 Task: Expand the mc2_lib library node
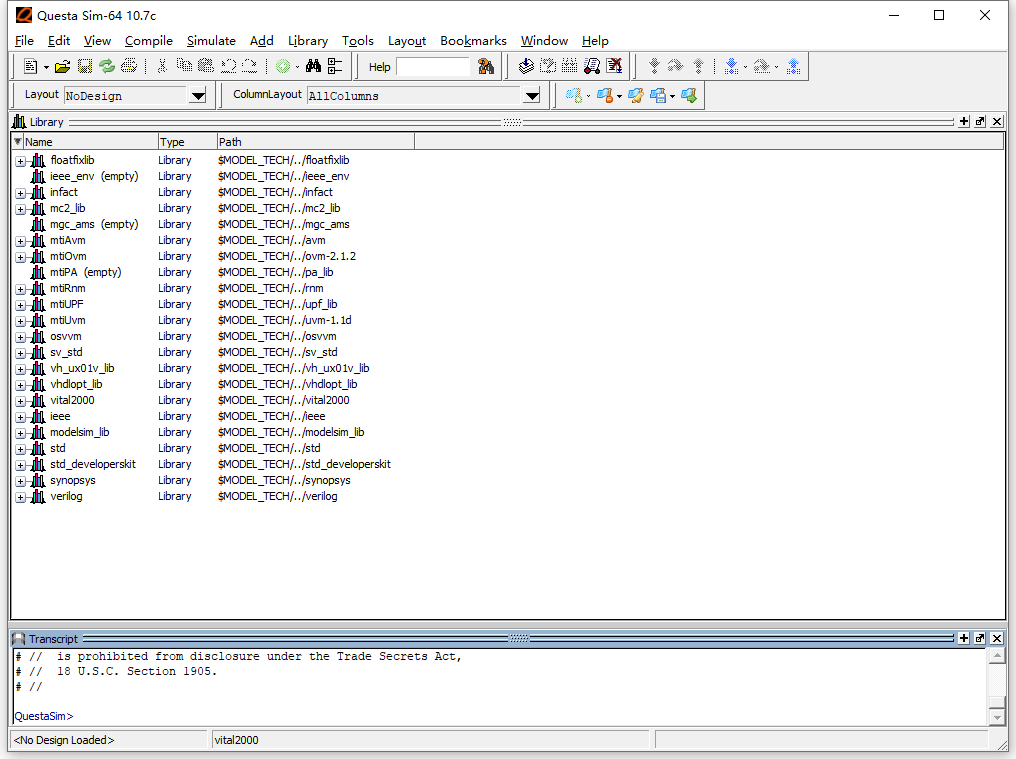tap(21, 209)
